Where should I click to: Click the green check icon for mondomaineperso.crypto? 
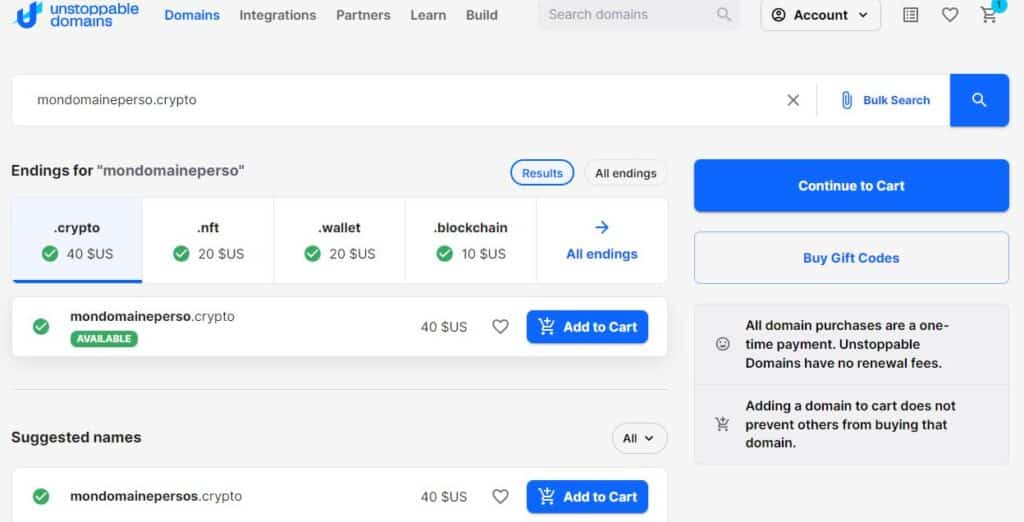(x=41, y=326)
